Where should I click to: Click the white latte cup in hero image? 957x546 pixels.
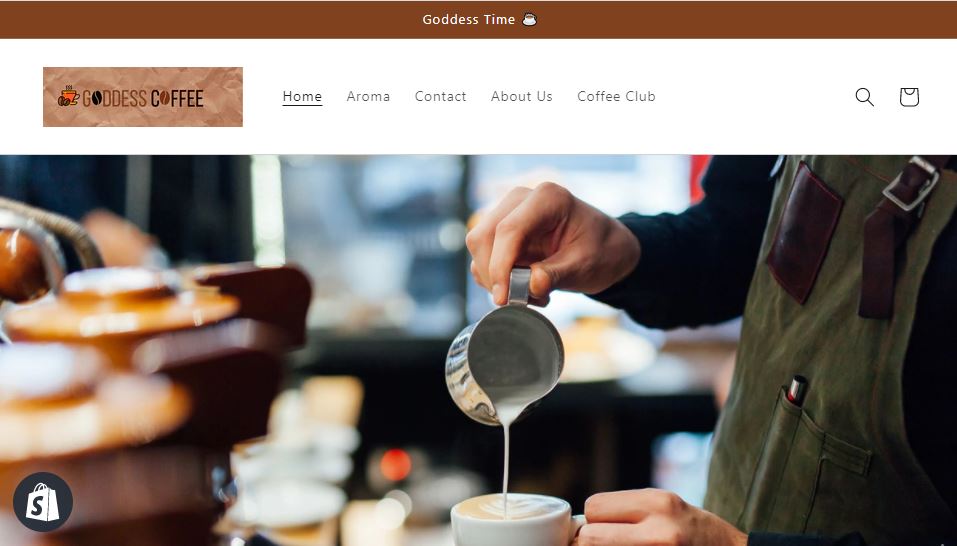pyautogui.click(x=511, y=520)
